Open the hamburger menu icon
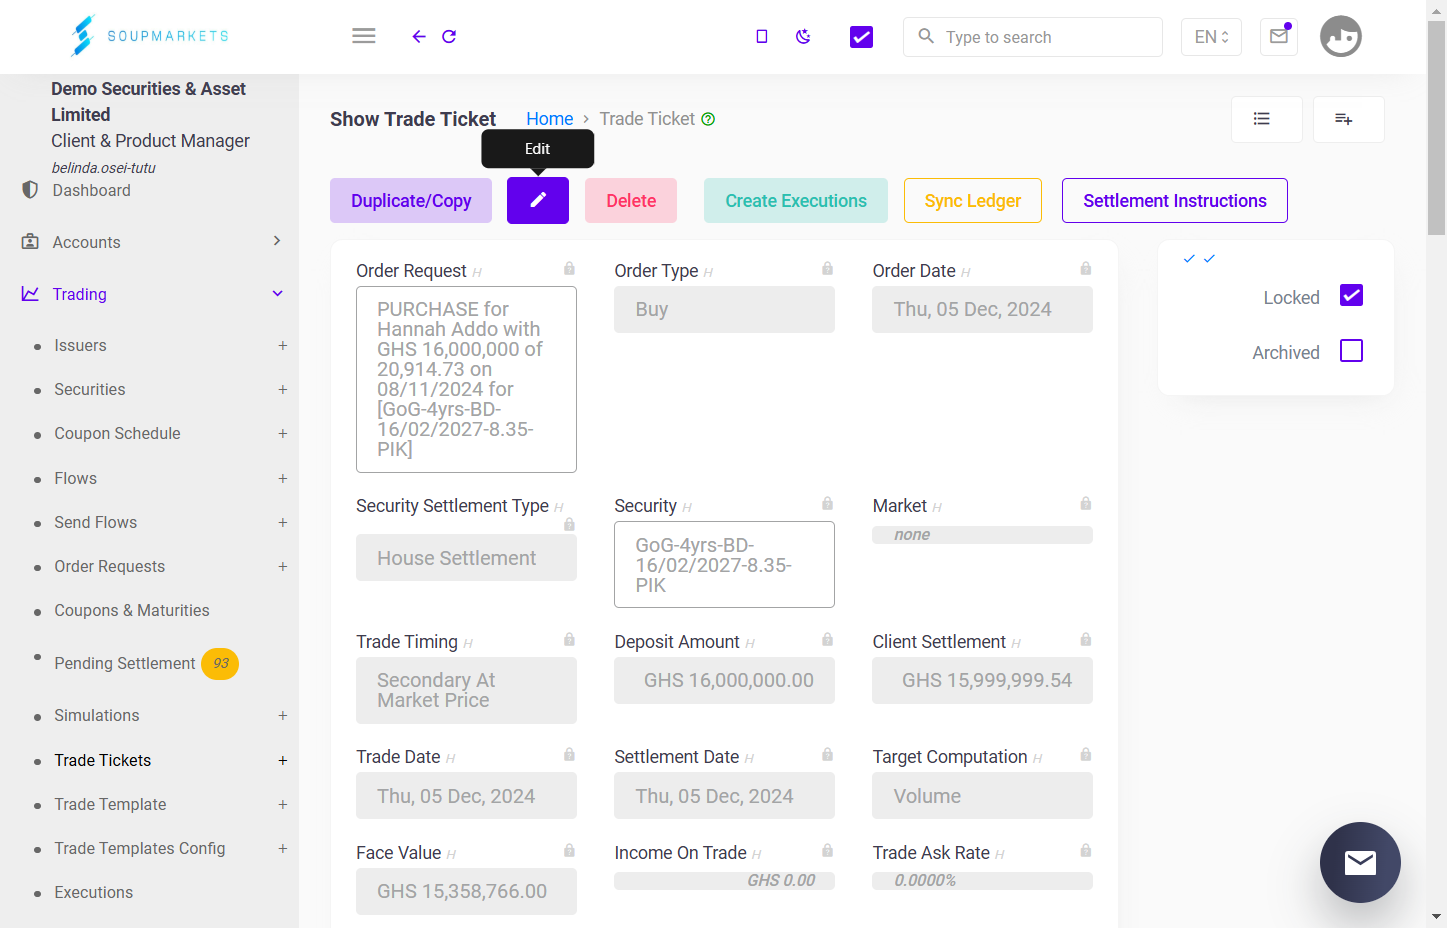Image resolution: width=1447 pixels, height=928 pixels. click(x=364, y=36)
